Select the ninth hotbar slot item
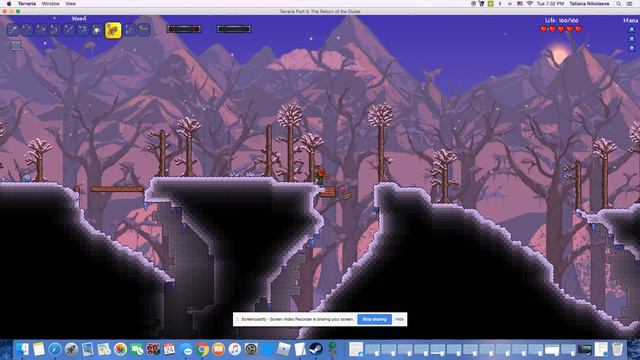 click(x=130, y=29)
